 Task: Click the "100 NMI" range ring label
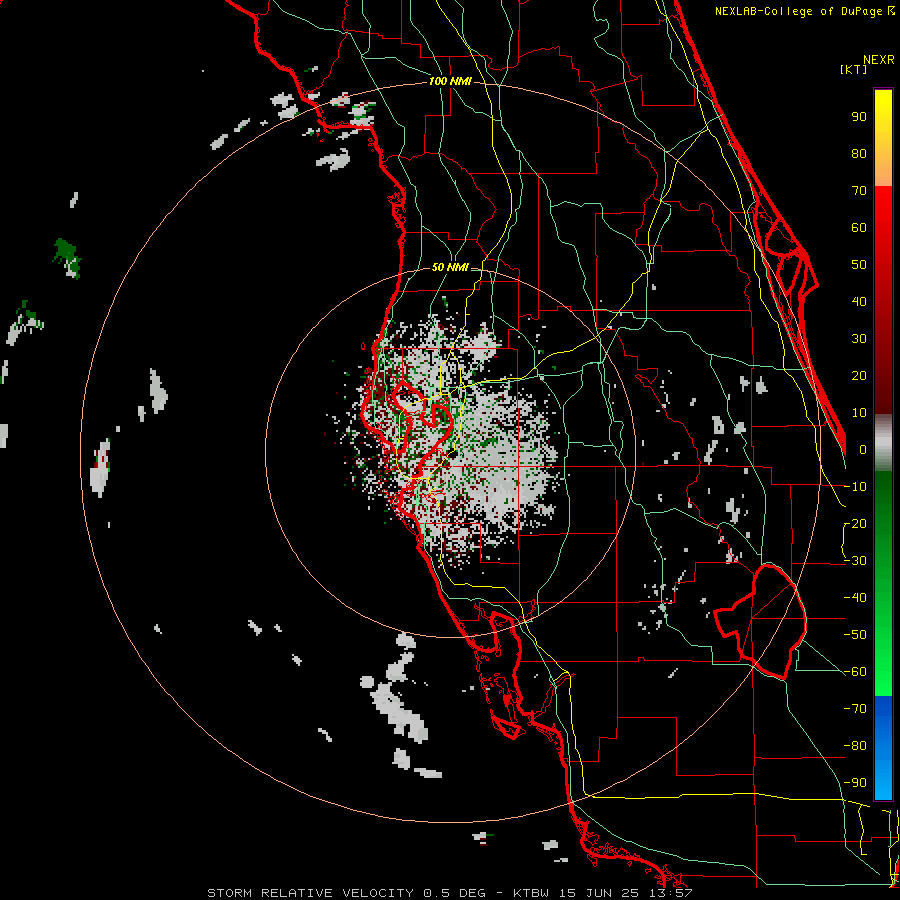(x=450, y=82)
